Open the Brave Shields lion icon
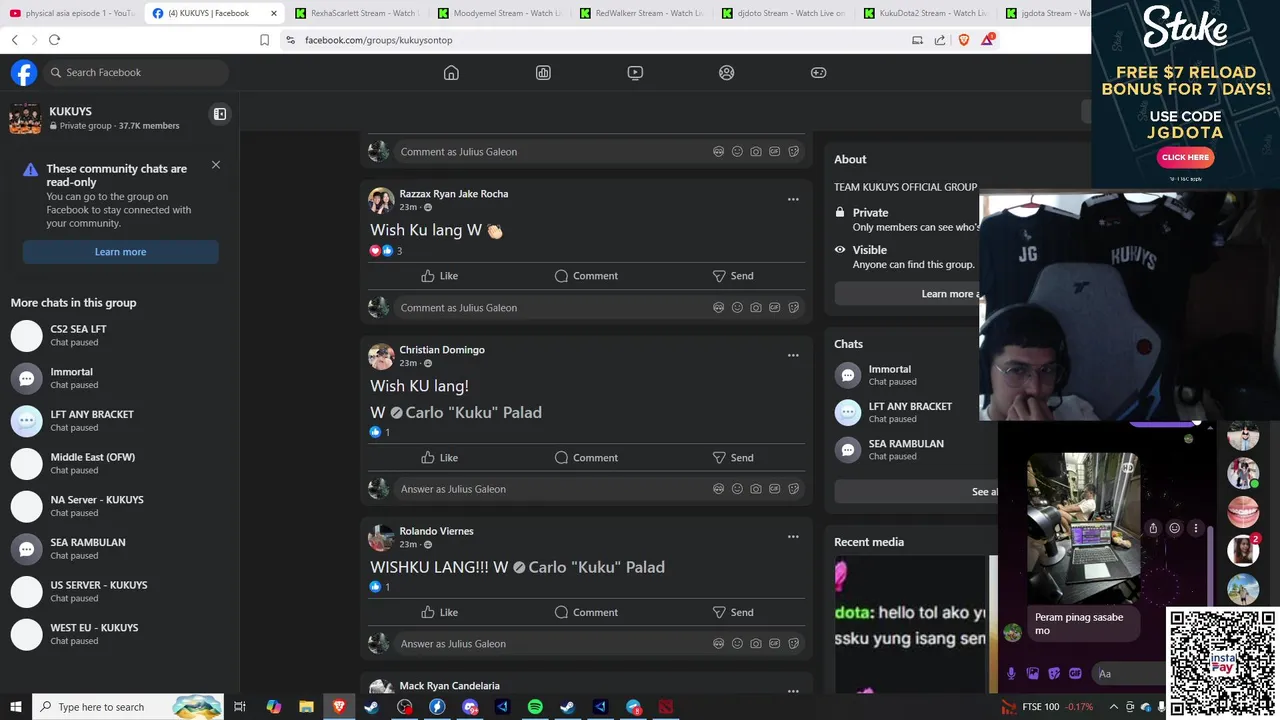Image resolution: width=1280 pixels, height=720 pixels. (964, 40)
